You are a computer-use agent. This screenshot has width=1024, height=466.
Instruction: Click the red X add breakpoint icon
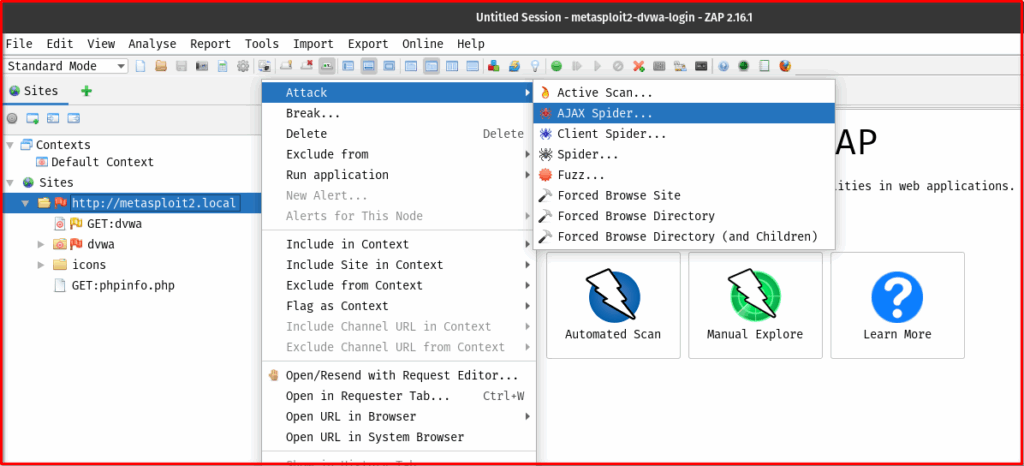coord(639,66)
